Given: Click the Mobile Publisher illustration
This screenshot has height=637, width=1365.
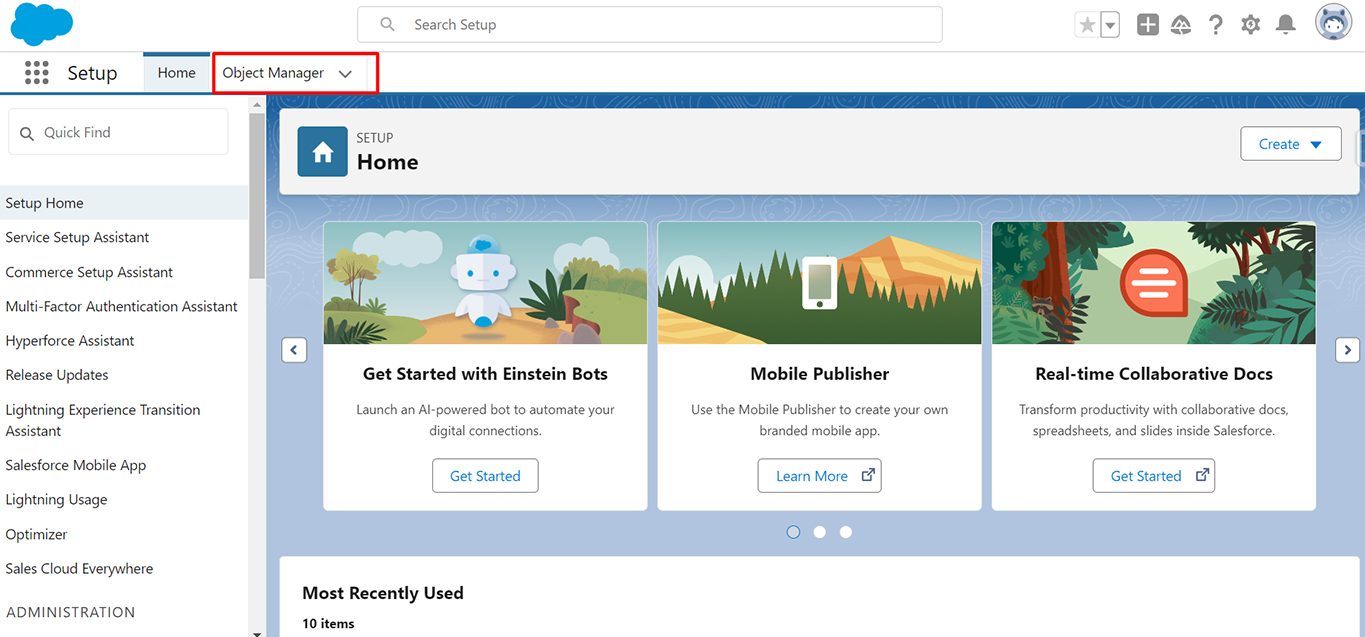Looking at the screenshot, I should [x=819, y=283].
